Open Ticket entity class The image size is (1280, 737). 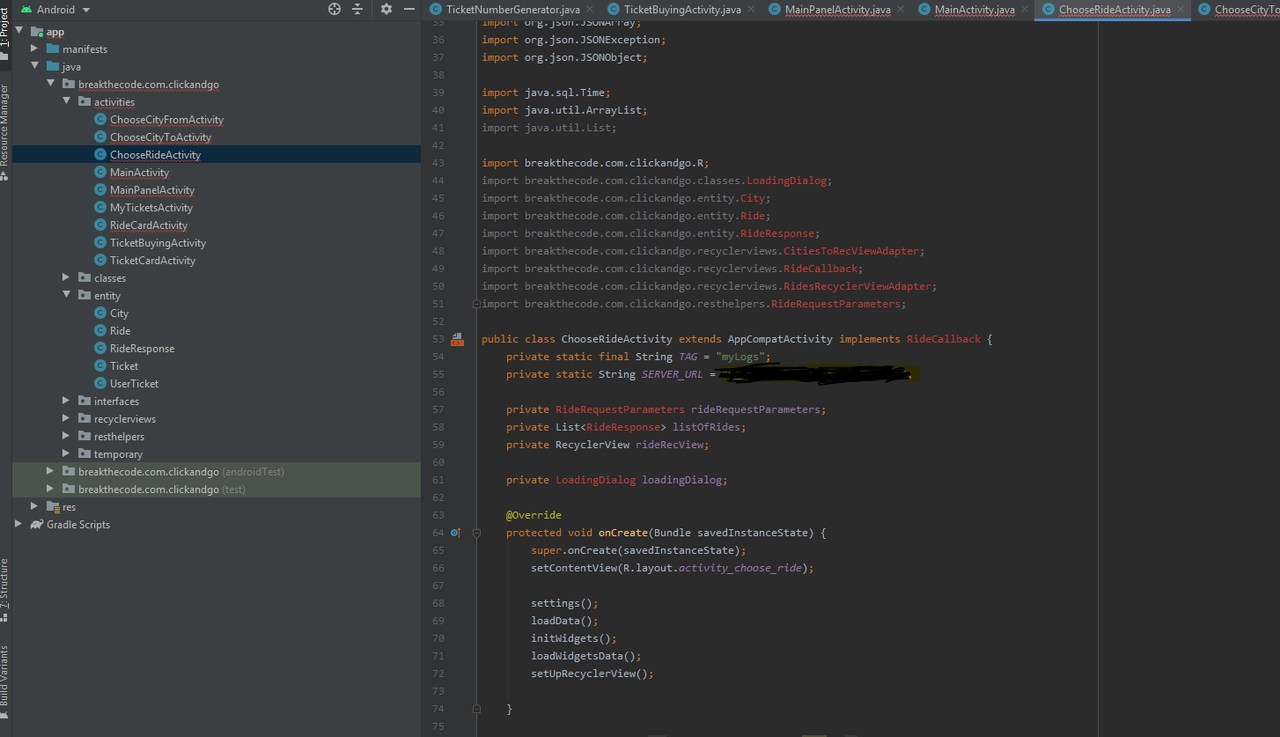tap(124, 366)
